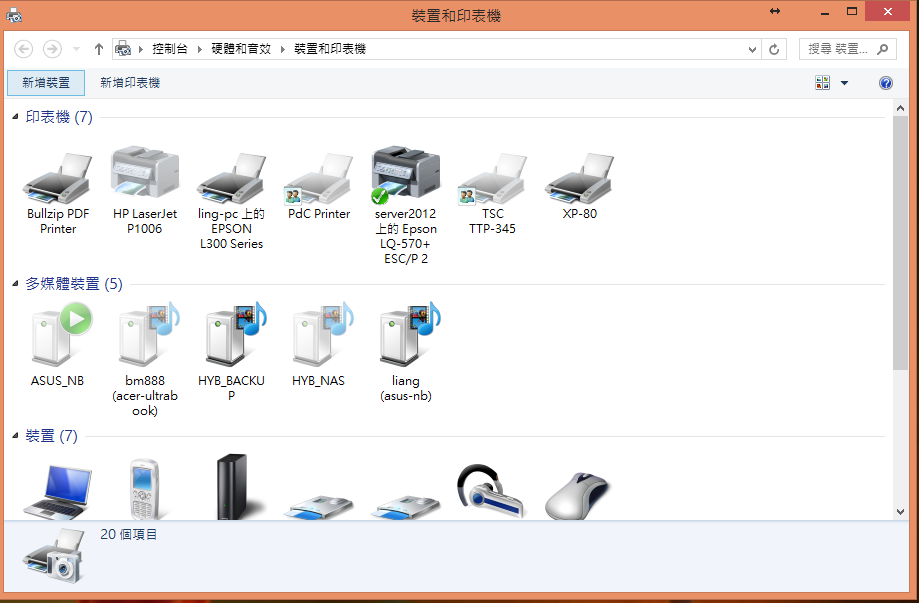Image resolution: width=919 pixels, height=603 pixels.
Task: Click the search magnifier icon
Action: click(882, 49)
